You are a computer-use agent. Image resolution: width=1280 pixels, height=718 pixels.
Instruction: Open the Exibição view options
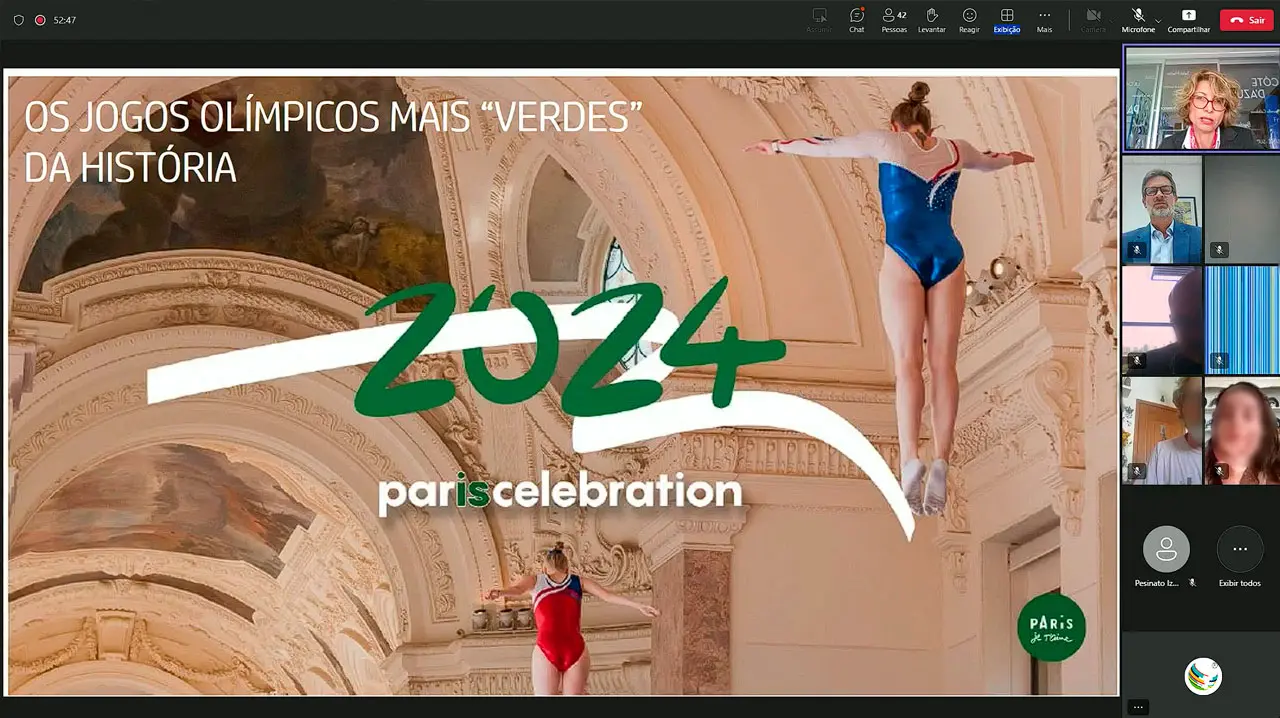pyautogui.click(x=1007, y=20)
